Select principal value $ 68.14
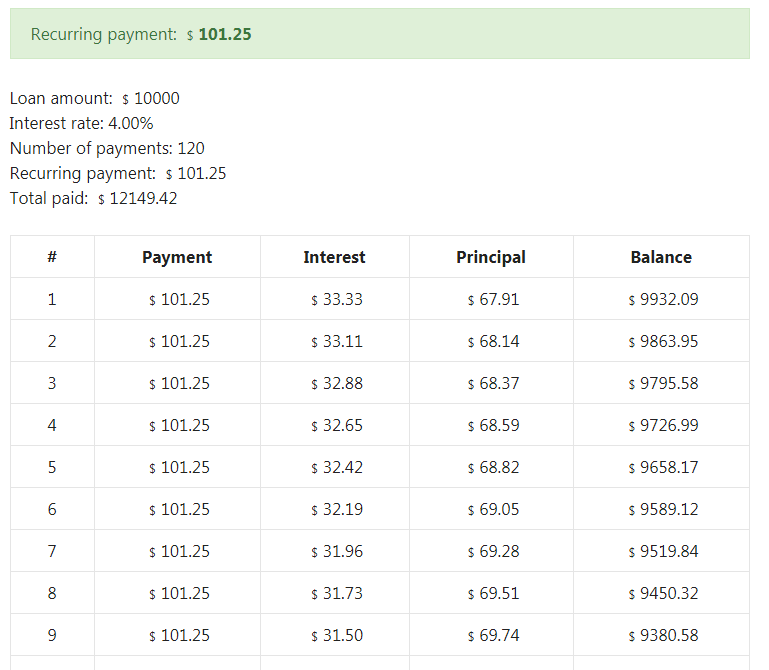 point(493,341)
